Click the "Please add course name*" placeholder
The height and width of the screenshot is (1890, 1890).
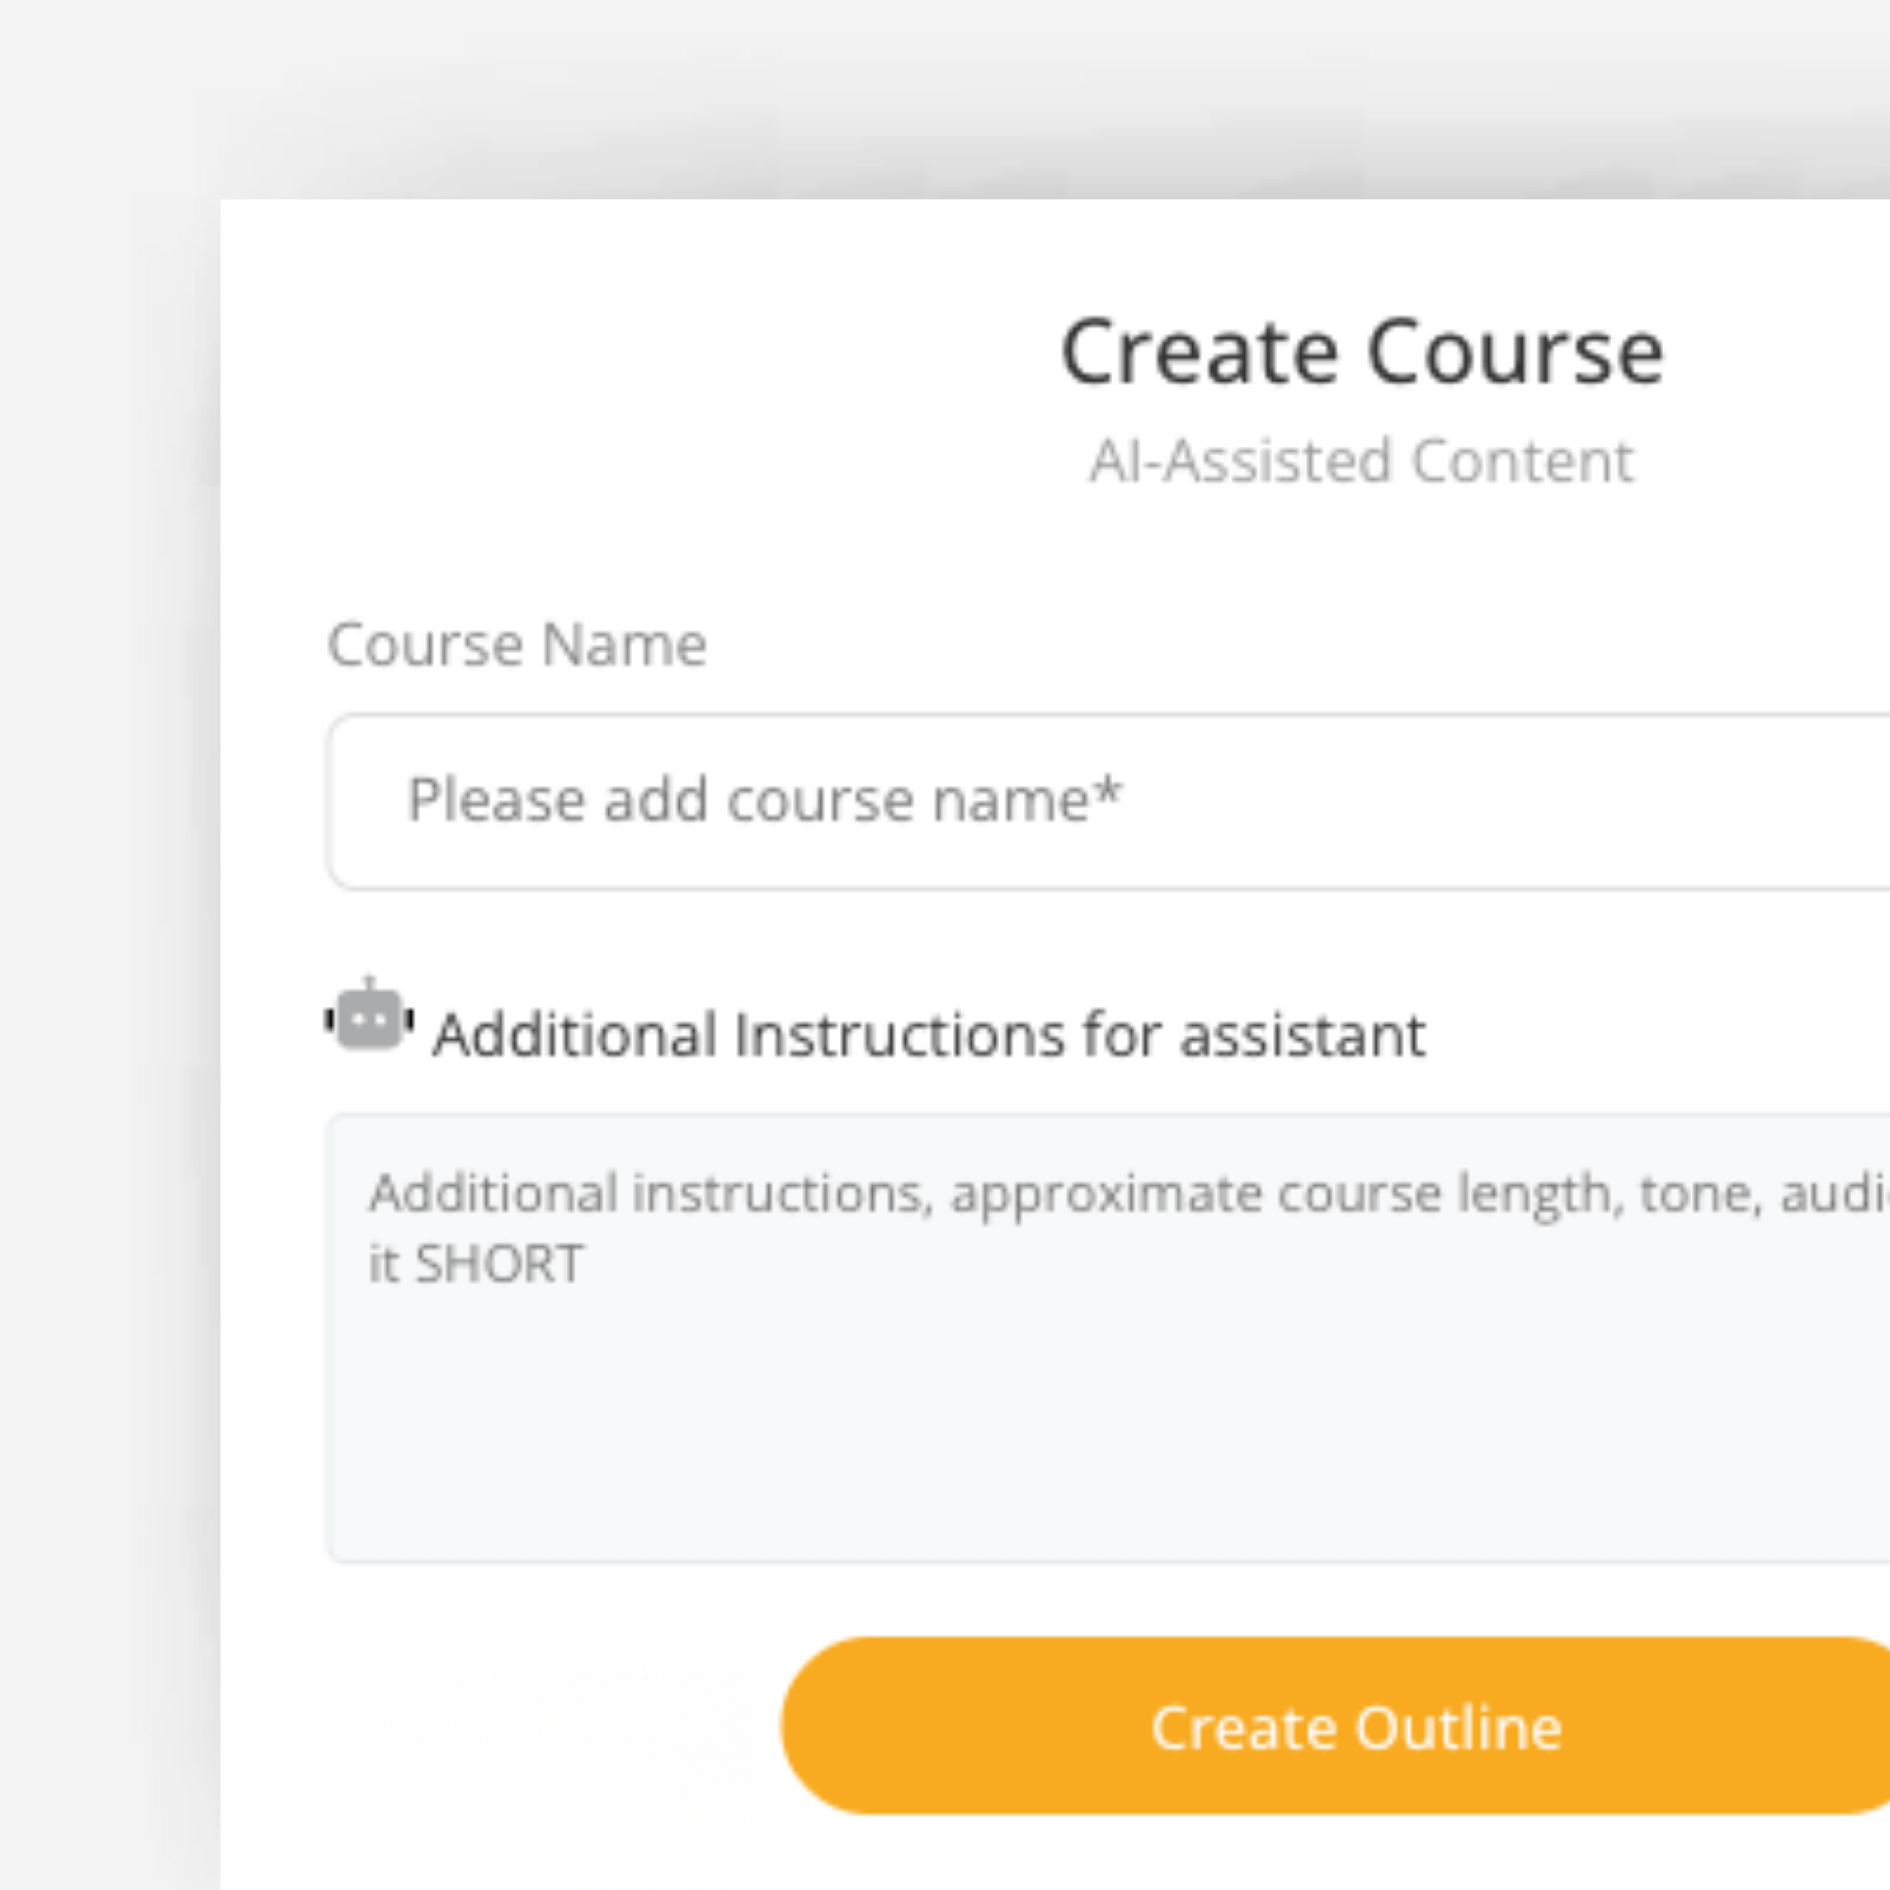click(764, 800)
